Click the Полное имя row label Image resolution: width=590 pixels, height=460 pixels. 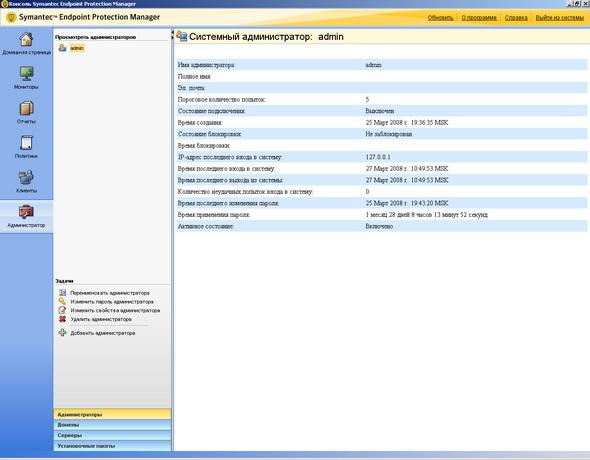coord(194,77)
